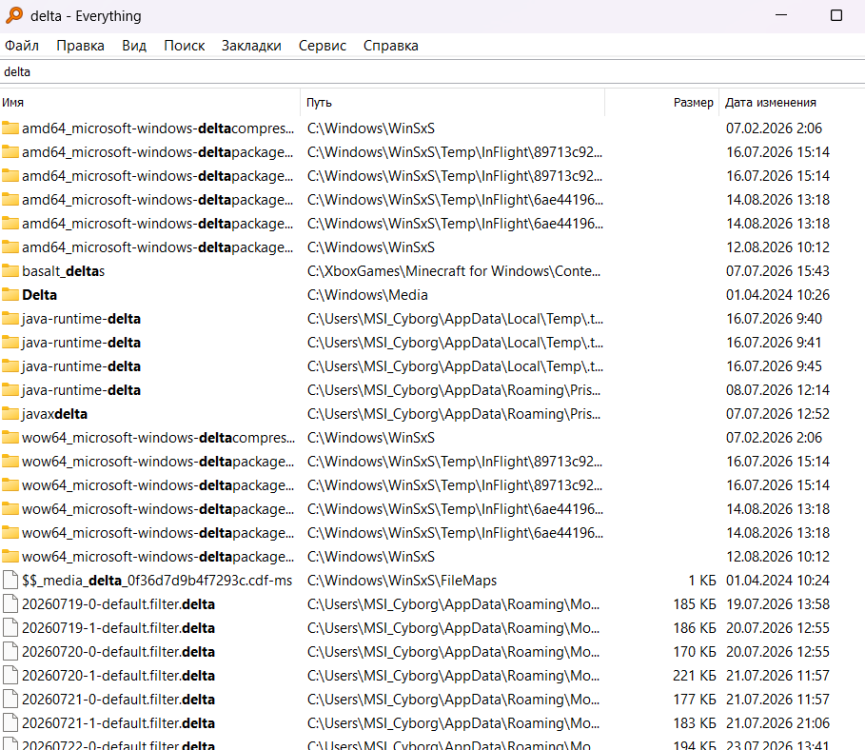Viewport: 865px width, 750px height.
Task: Click the path C:\Windows\WinSxS\FileMaps
Action: pos(402,580)
